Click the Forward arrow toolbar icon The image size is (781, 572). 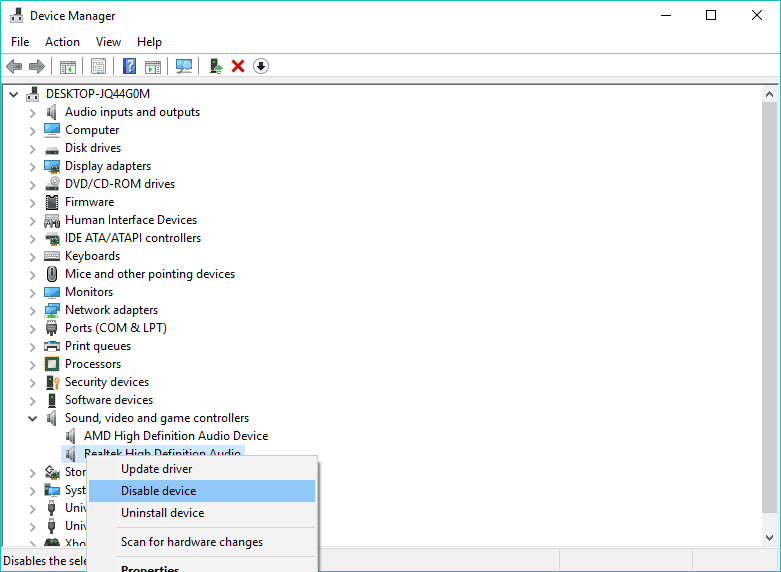[37, 66]
